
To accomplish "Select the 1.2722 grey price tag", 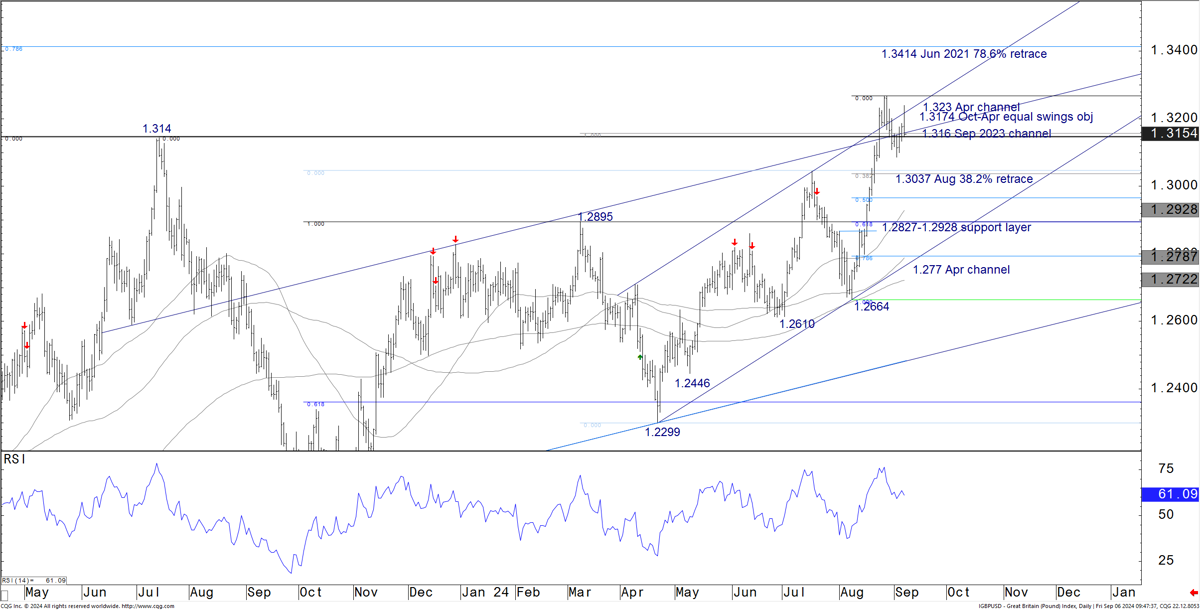I will [x=1170, y=279].
